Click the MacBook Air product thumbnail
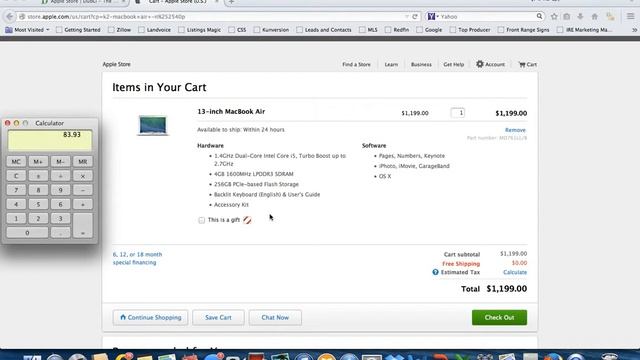 [153, 125]
